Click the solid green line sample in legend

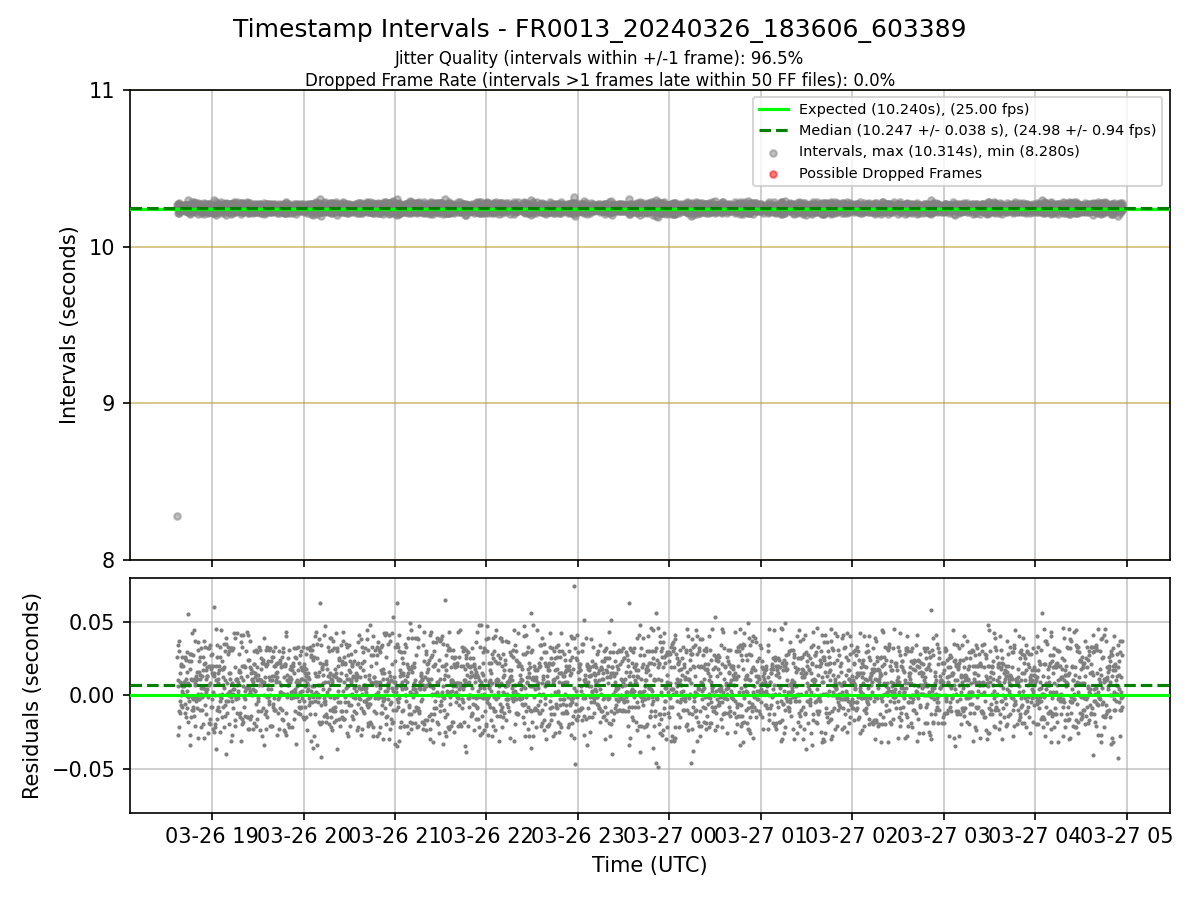point(774,109)
